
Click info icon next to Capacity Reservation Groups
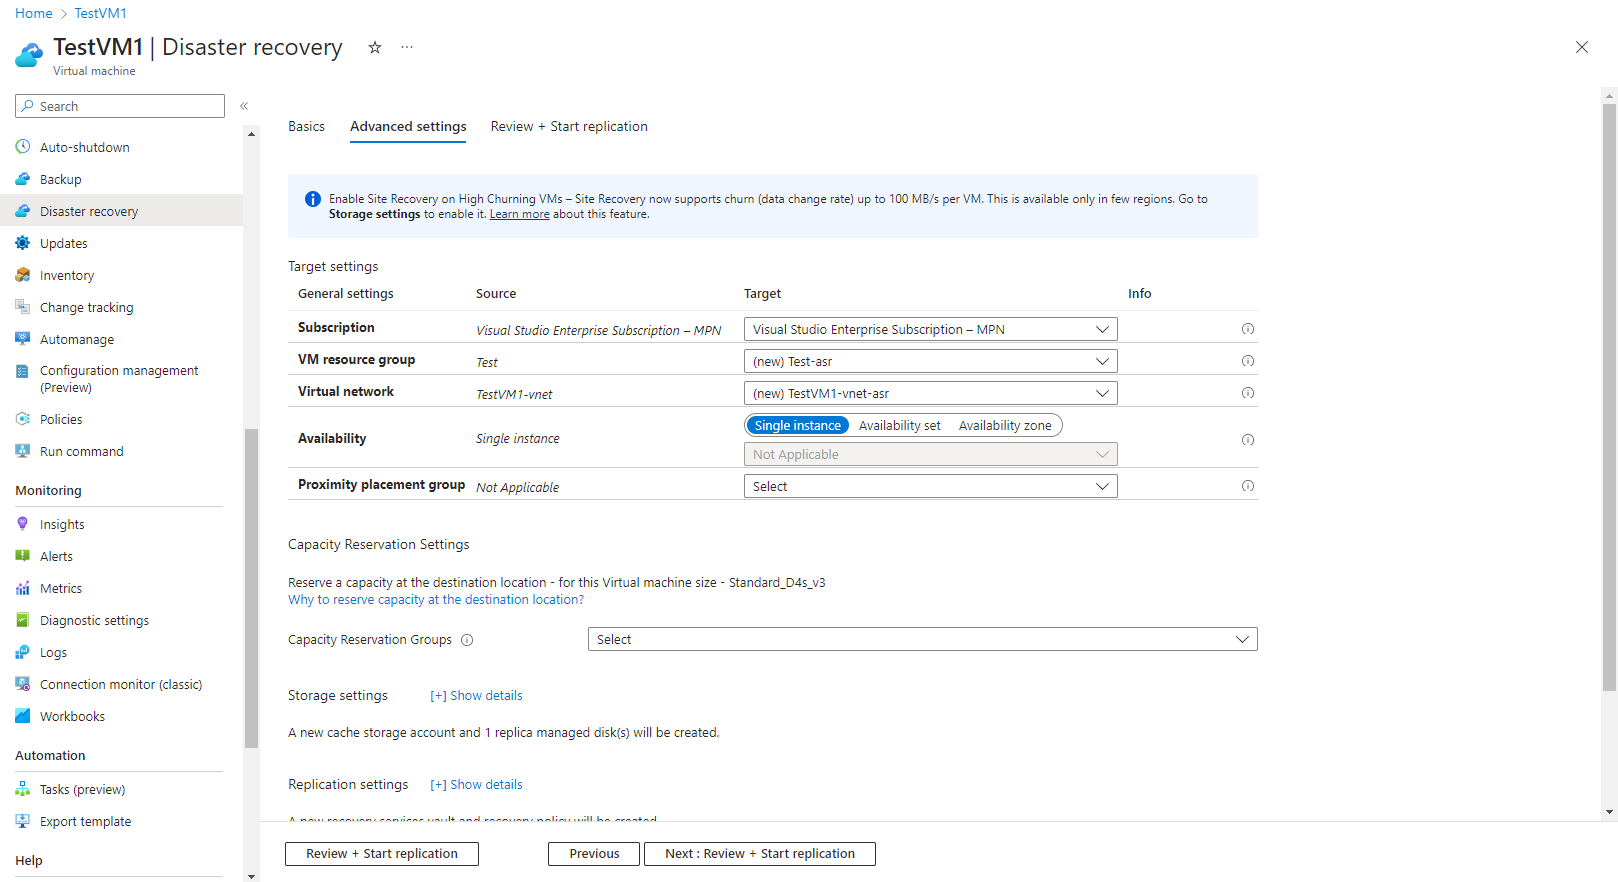pyautogui.click(x=467, y=640)
